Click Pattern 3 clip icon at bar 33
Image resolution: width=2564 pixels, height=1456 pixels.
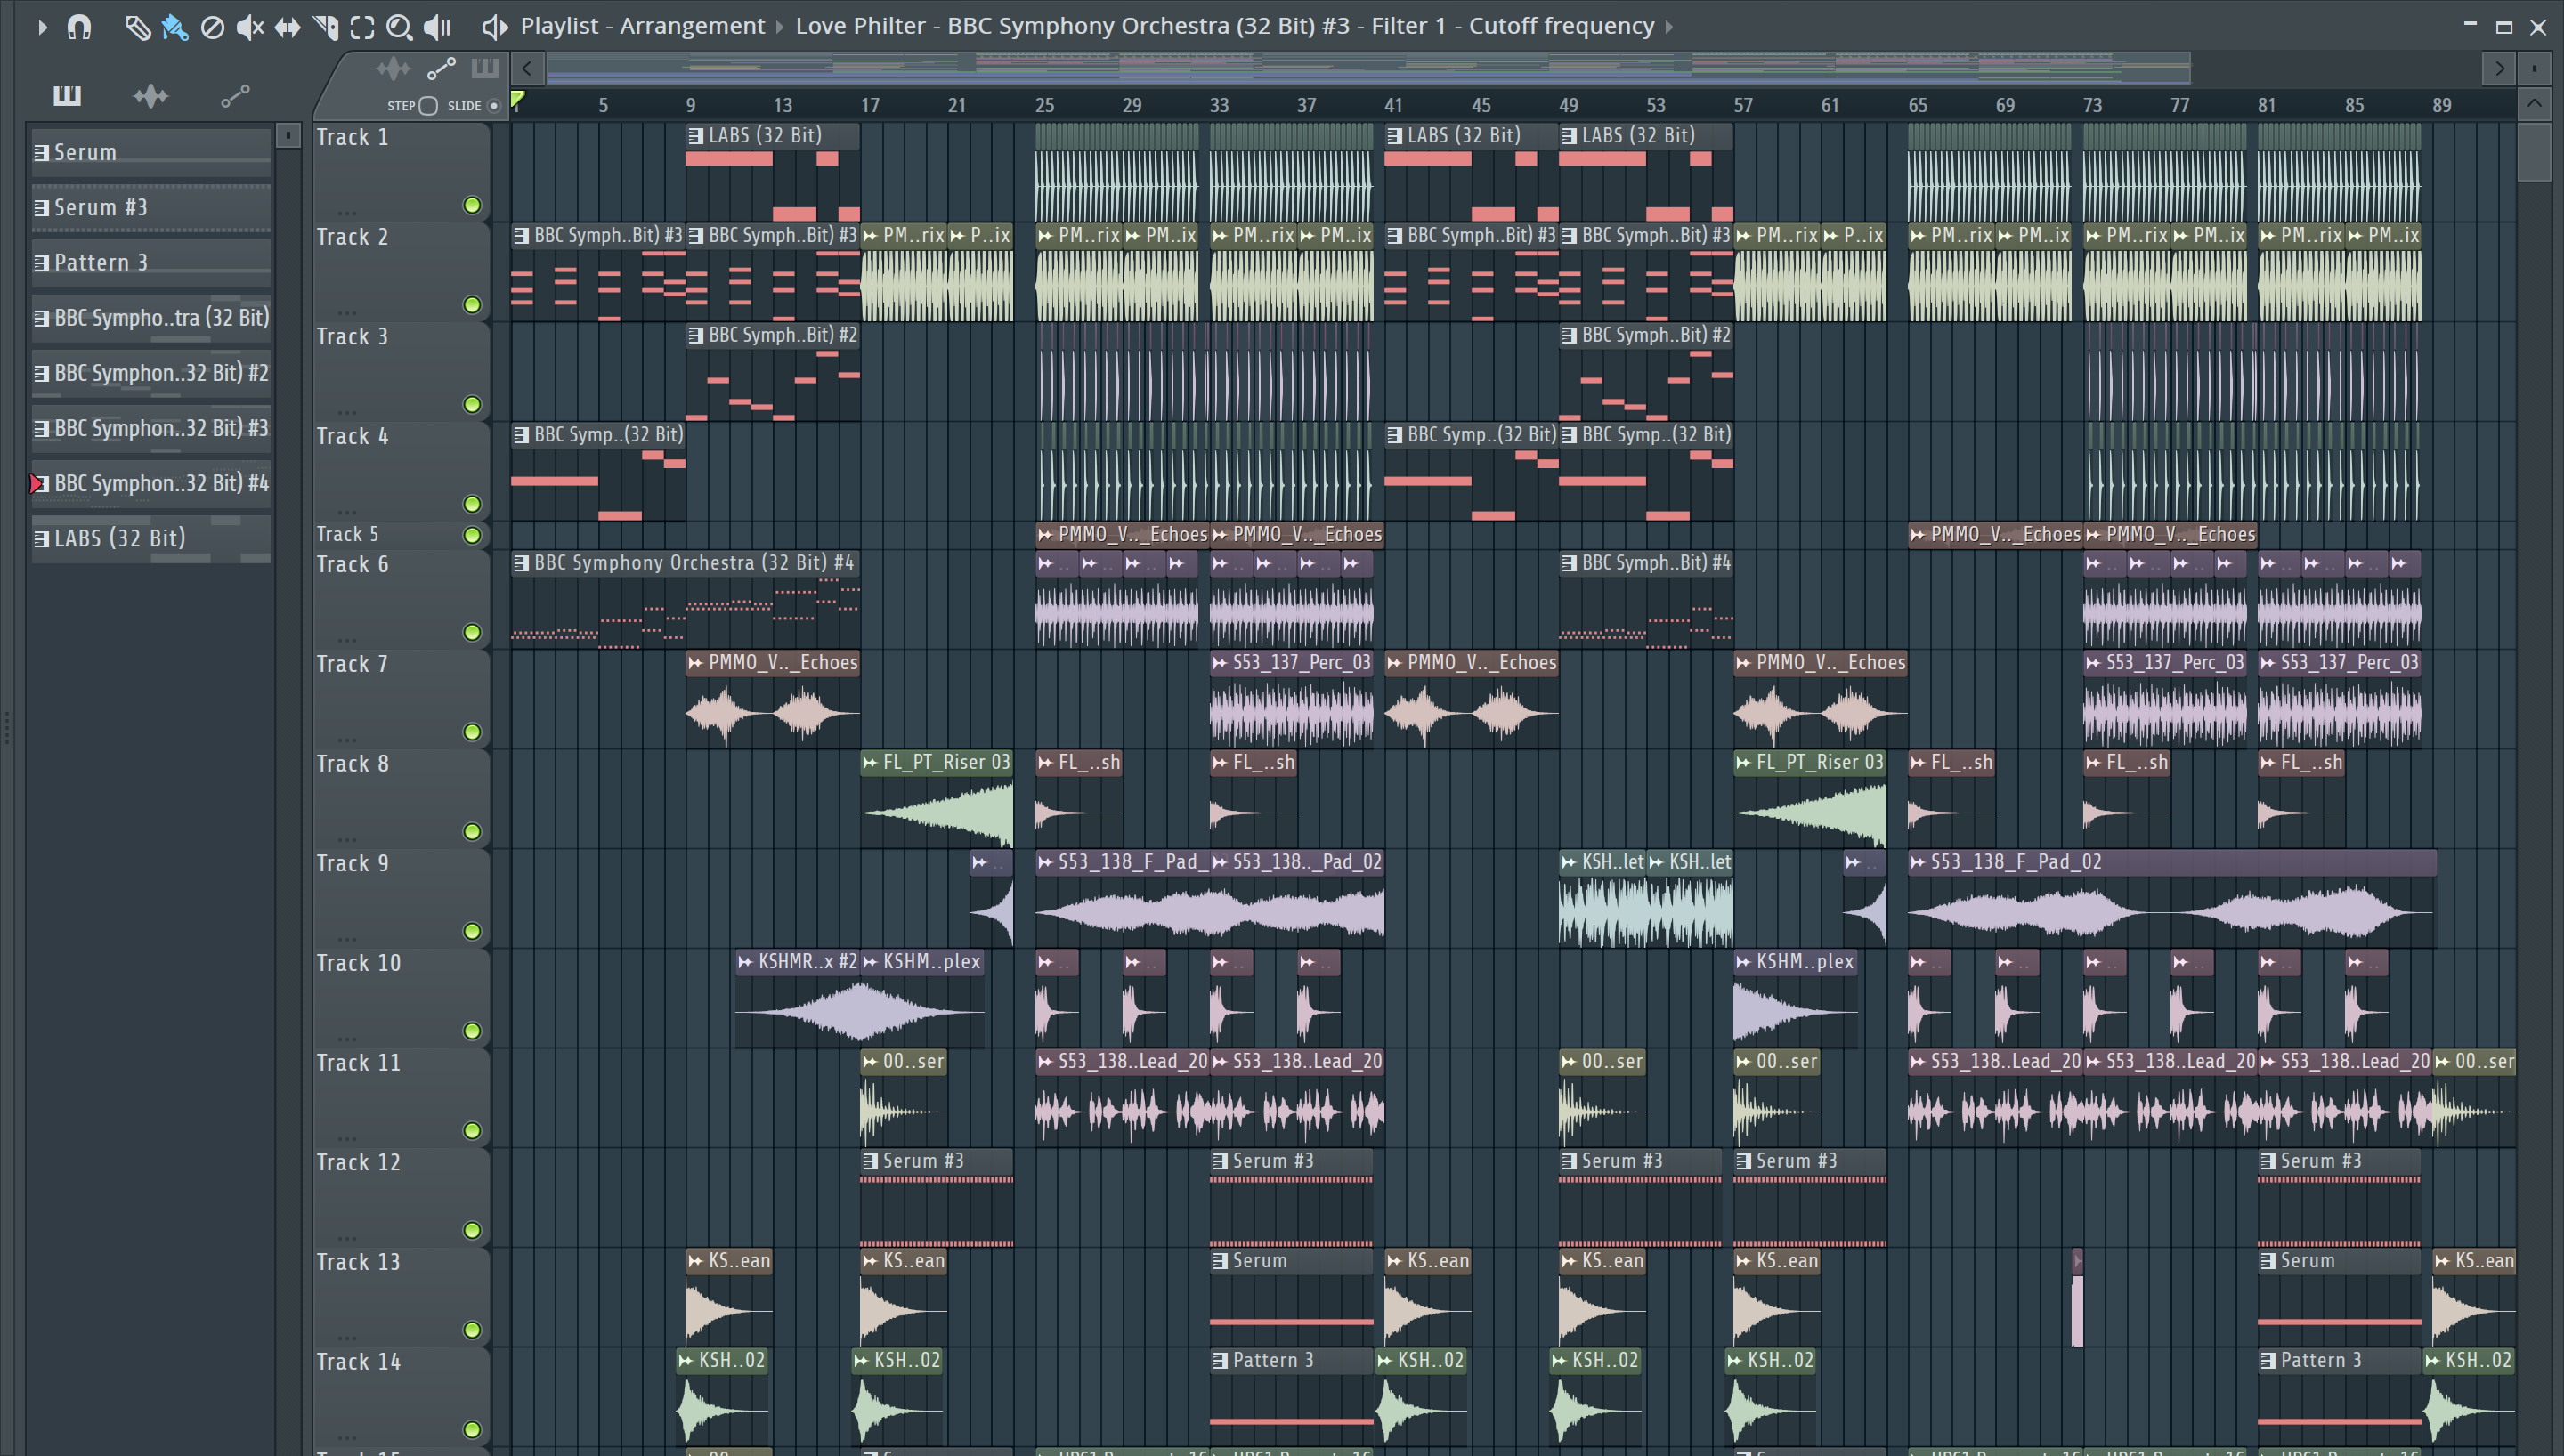coord(1219,1361)
